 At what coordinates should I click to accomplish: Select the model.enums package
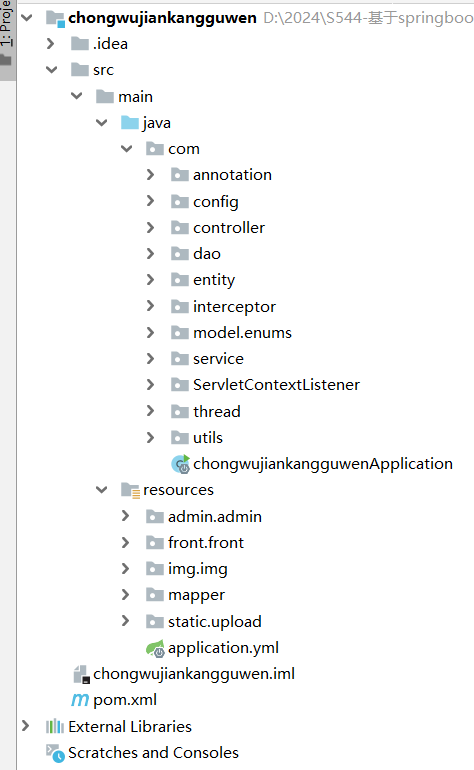242,332
